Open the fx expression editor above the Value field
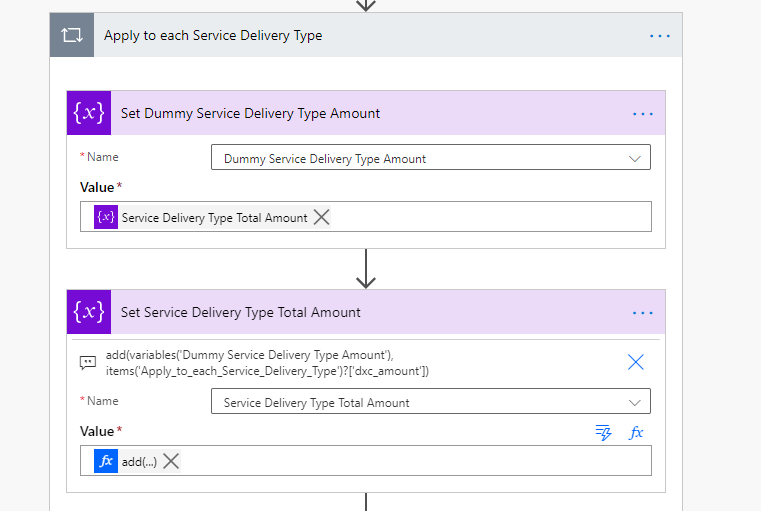 [x=635, y=432]
